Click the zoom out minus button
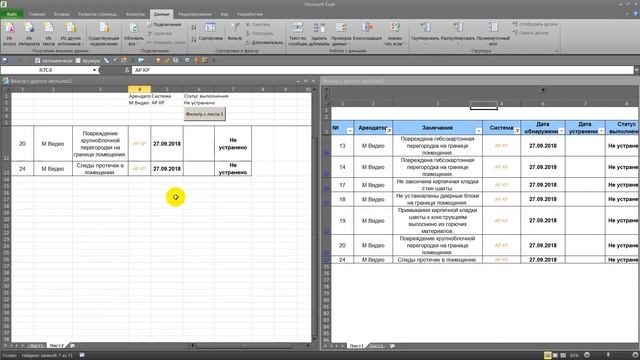 [587, 356]
